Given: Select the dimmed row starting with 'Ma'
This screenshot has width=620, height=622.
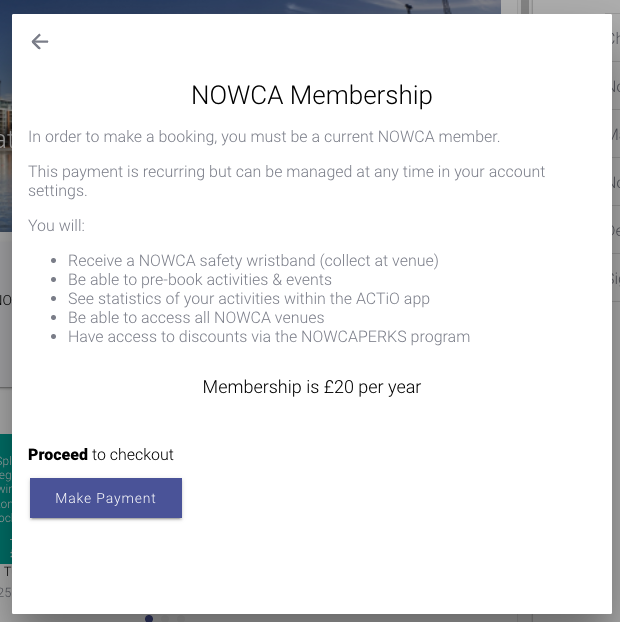Looking at the screenshot, I should 614,134.
